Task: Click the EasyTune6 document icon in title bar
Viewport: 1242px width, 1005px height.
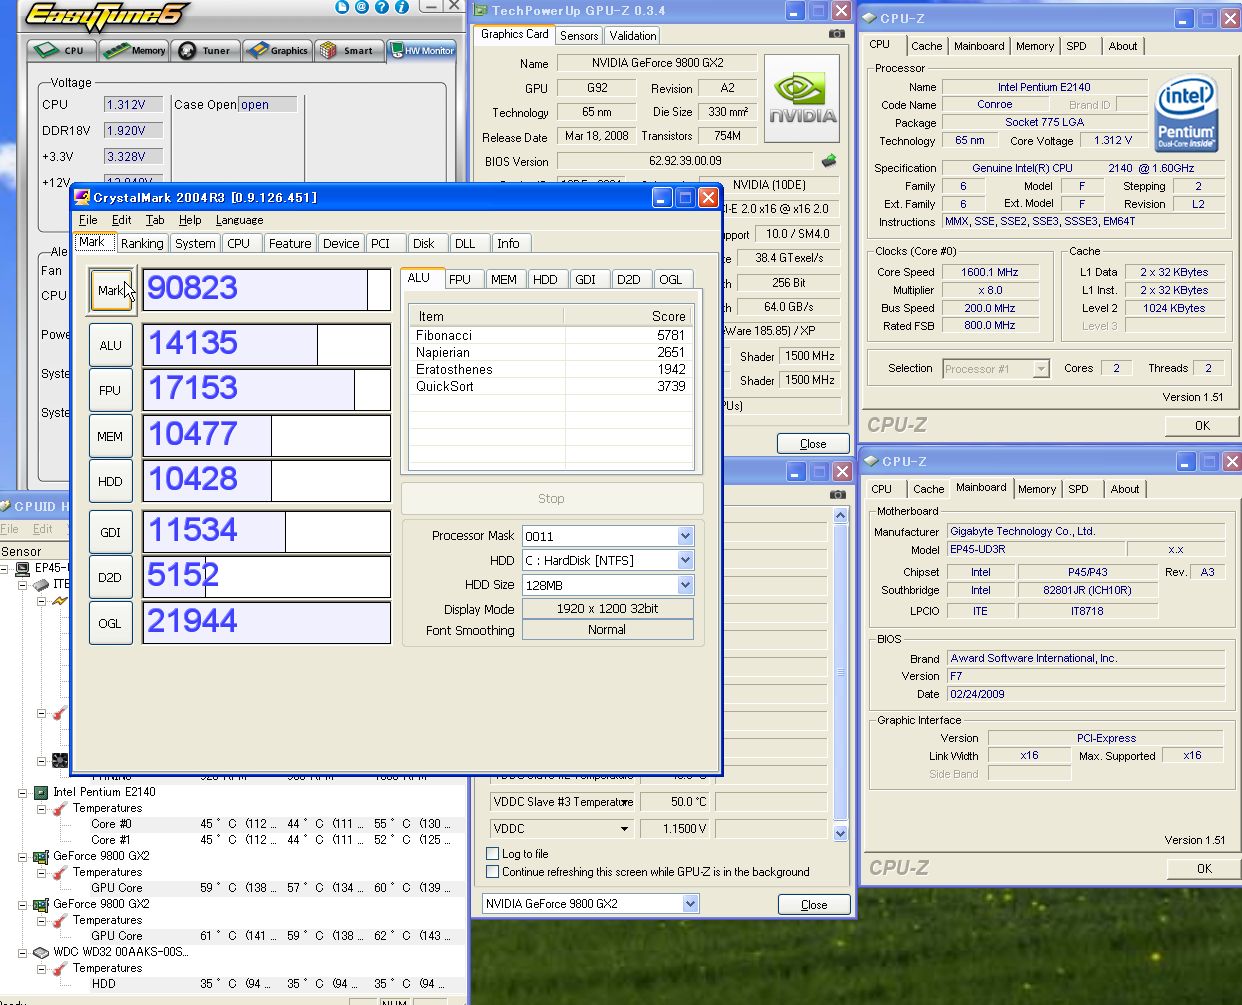Action: point(342,7)
